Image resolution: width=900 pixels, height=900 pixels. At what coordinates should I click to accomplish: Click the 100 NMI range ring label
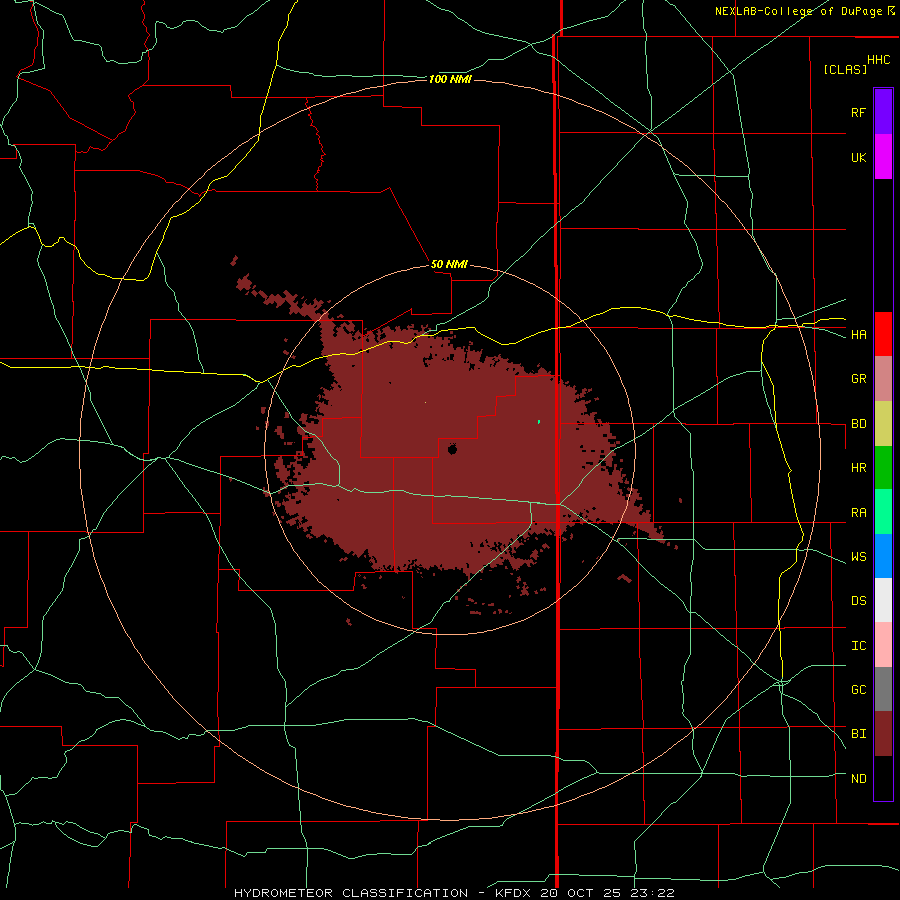click(450, 79)
